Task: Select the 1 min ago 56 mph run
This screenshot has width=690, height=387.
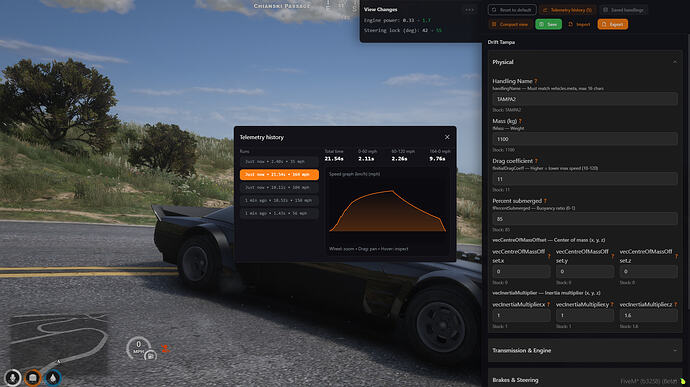Action: point(279,213)
